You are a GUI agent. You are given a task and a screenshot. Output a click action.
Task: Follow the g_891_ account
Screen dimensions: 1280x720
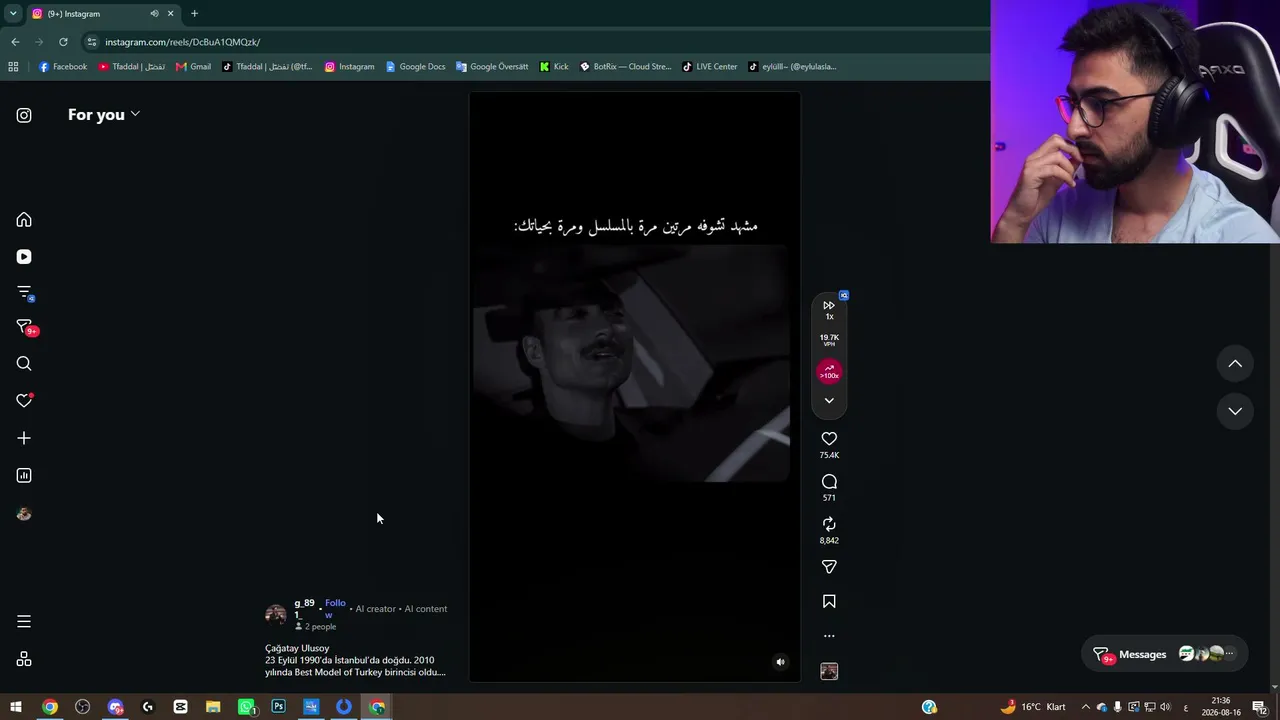335,609
